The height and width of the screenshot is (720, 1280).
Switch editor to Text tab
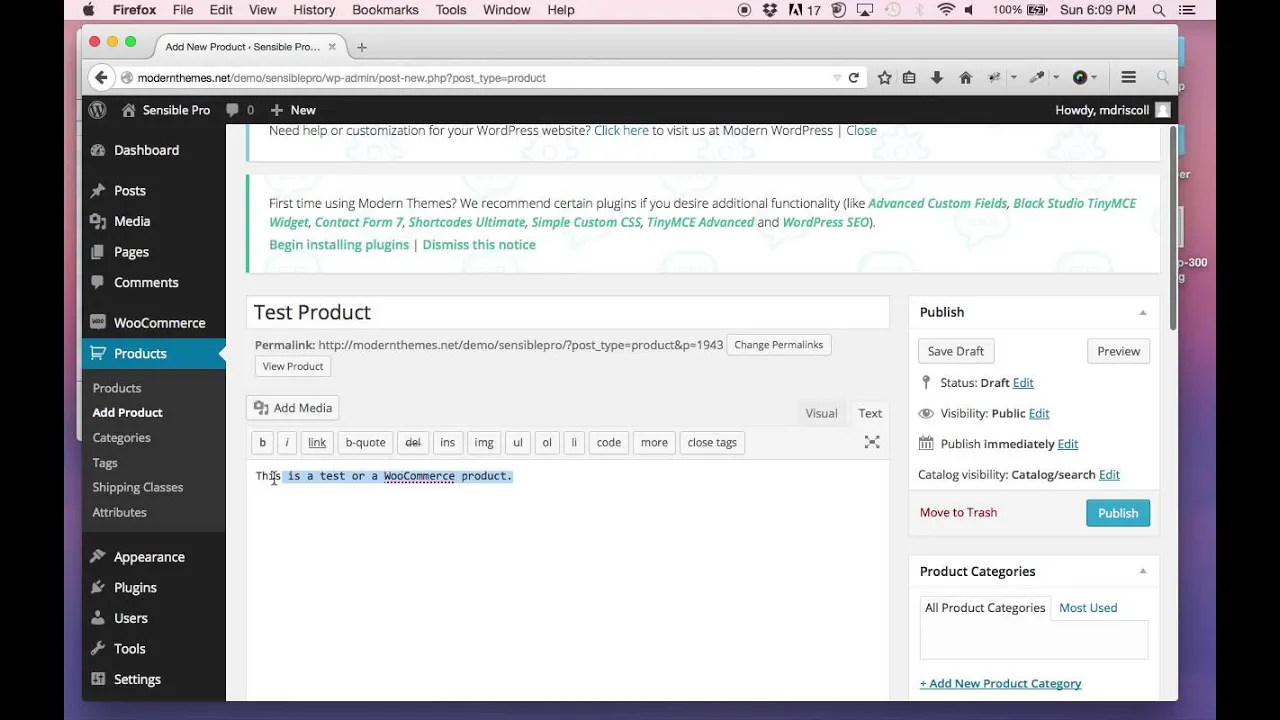(870, 413)
